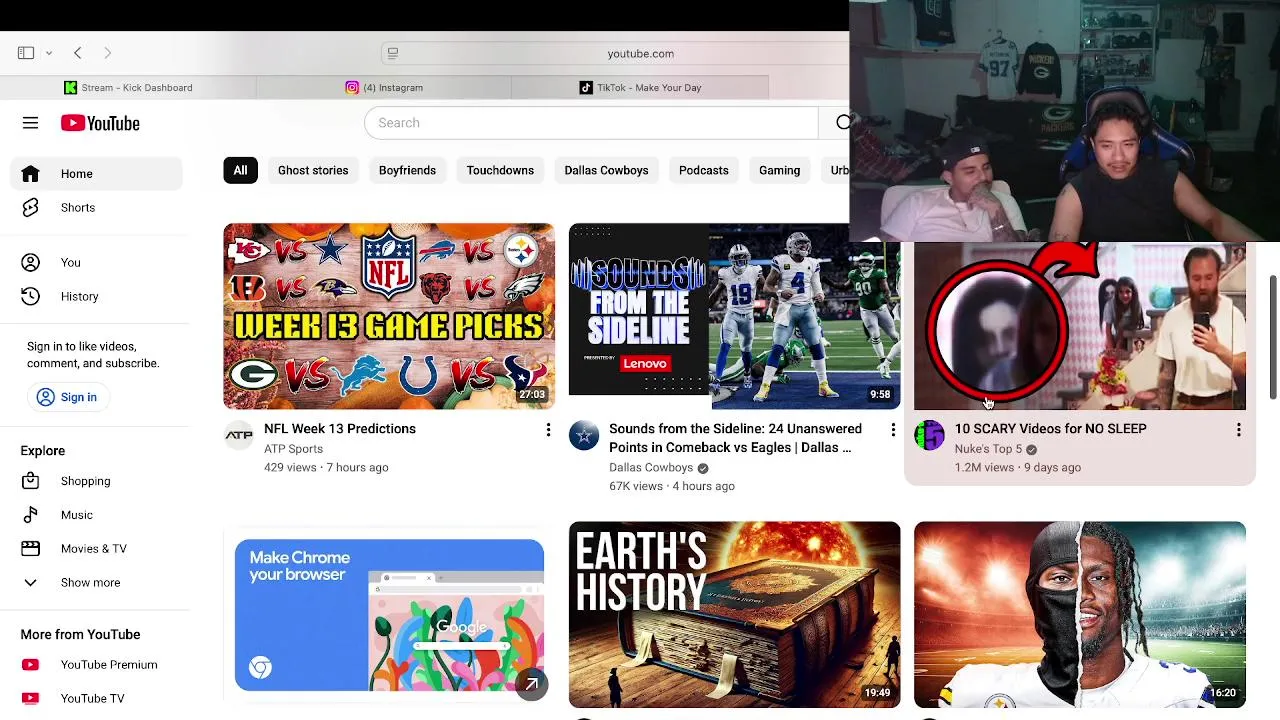Open the football player split-face thumbnail
The width and height of the screenshot is (1280, 720).
pyautogui.click(x=1079, y=614)
